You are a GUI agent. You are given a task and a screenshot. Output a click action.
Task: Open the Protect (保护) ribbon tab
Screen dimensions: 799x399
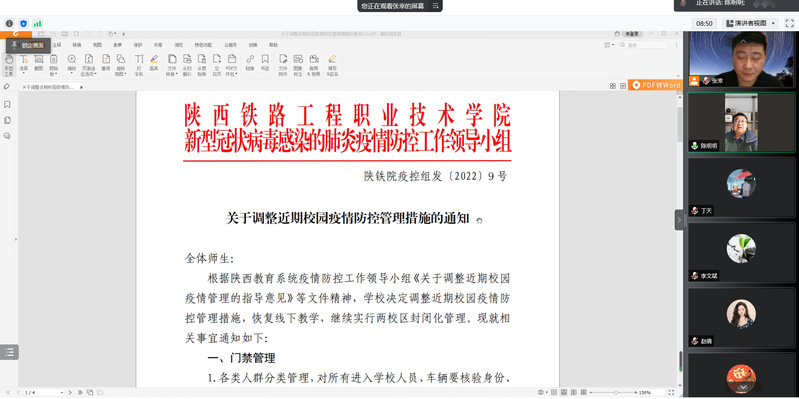click(138, 45)
